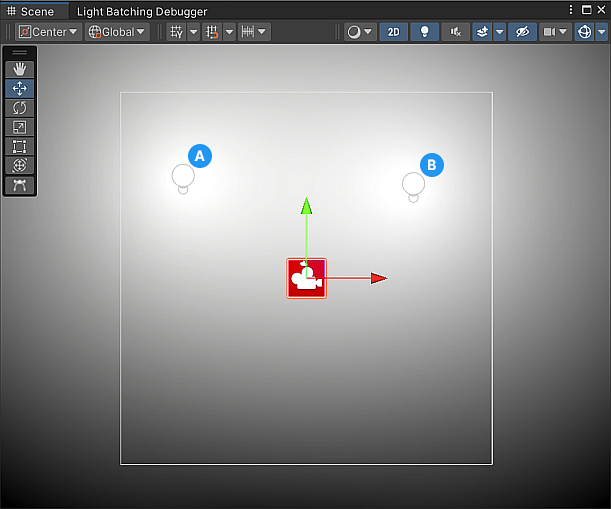Click light gizmo labeled B
This screenshot has height=509, width=611.
(x=413, y=185)
